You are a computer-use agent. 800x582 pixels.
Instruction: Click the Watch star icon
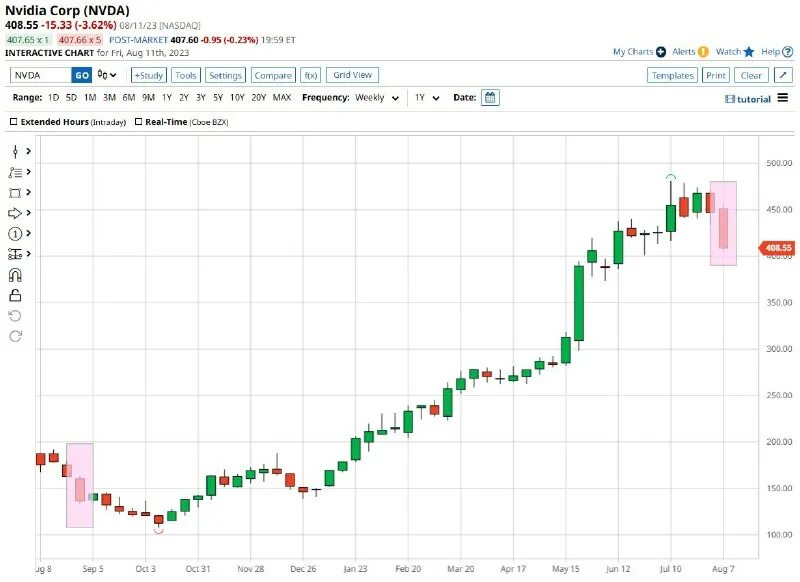(x=748, y=52)
